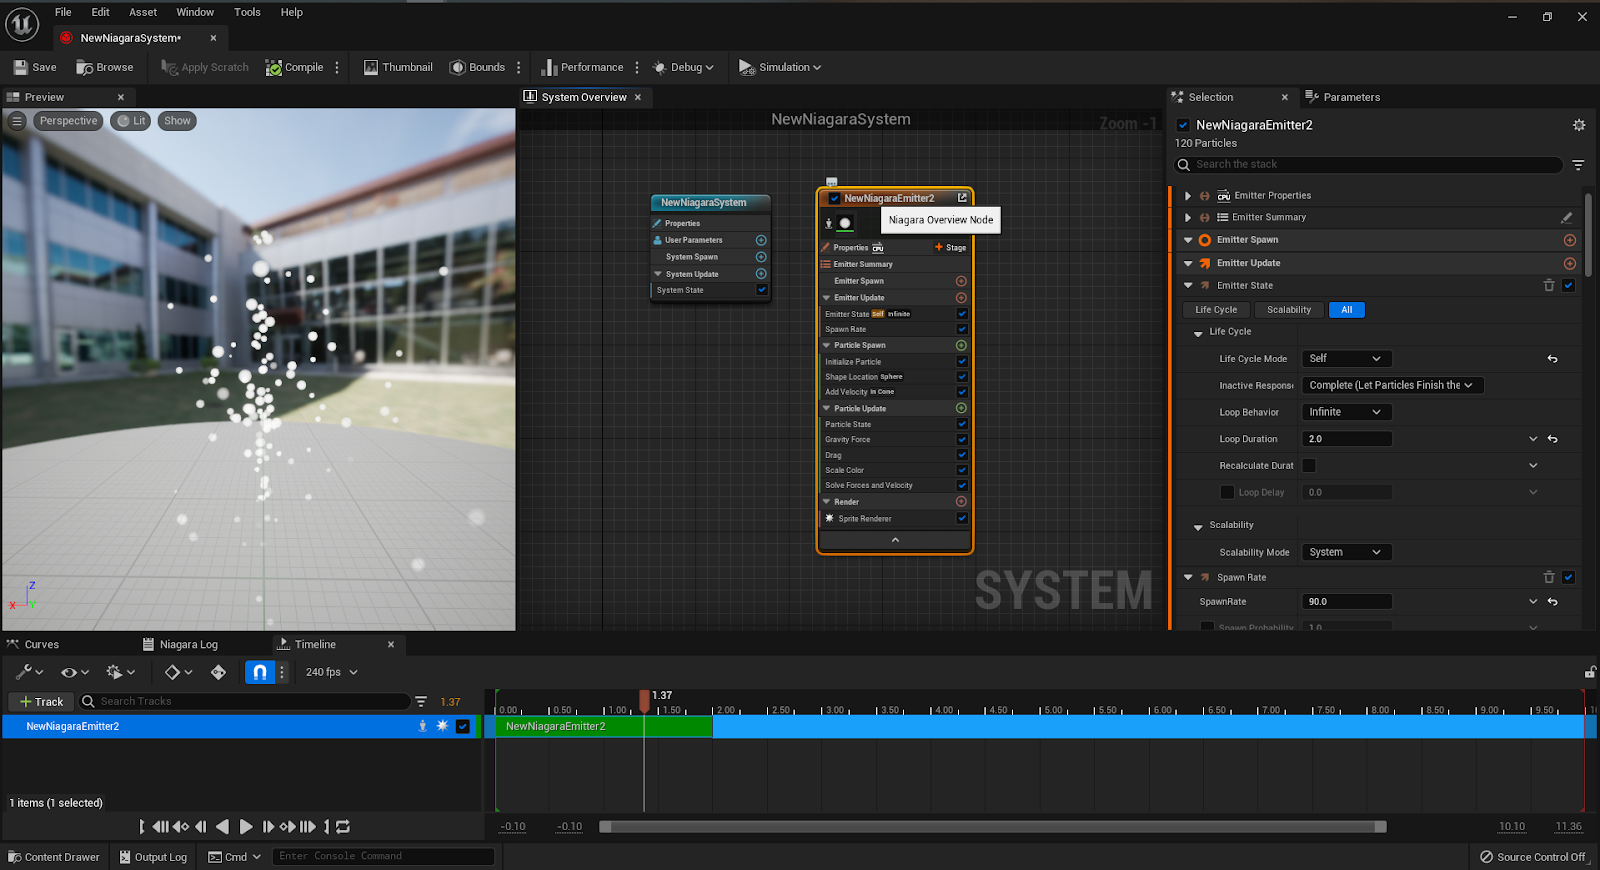Toggle timeline snapping magnet
Screen dimensions: 1600x870
[x=259, y=672]
